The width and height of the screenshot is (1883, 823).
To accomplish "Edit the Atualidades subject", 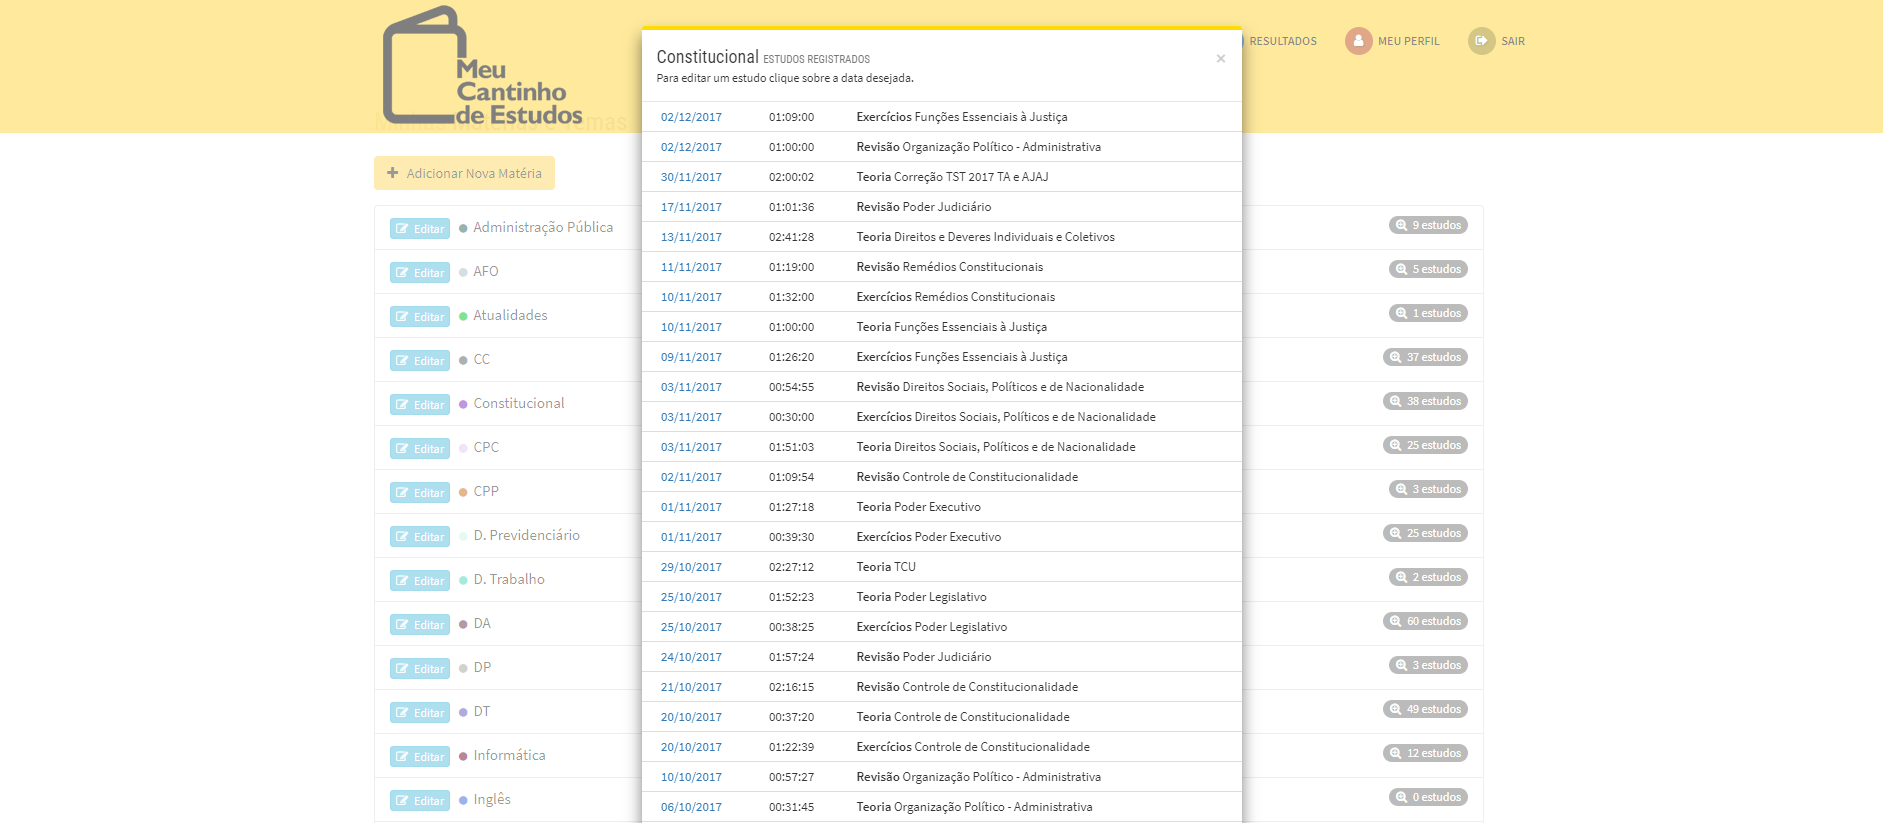I will click(420, 317).
